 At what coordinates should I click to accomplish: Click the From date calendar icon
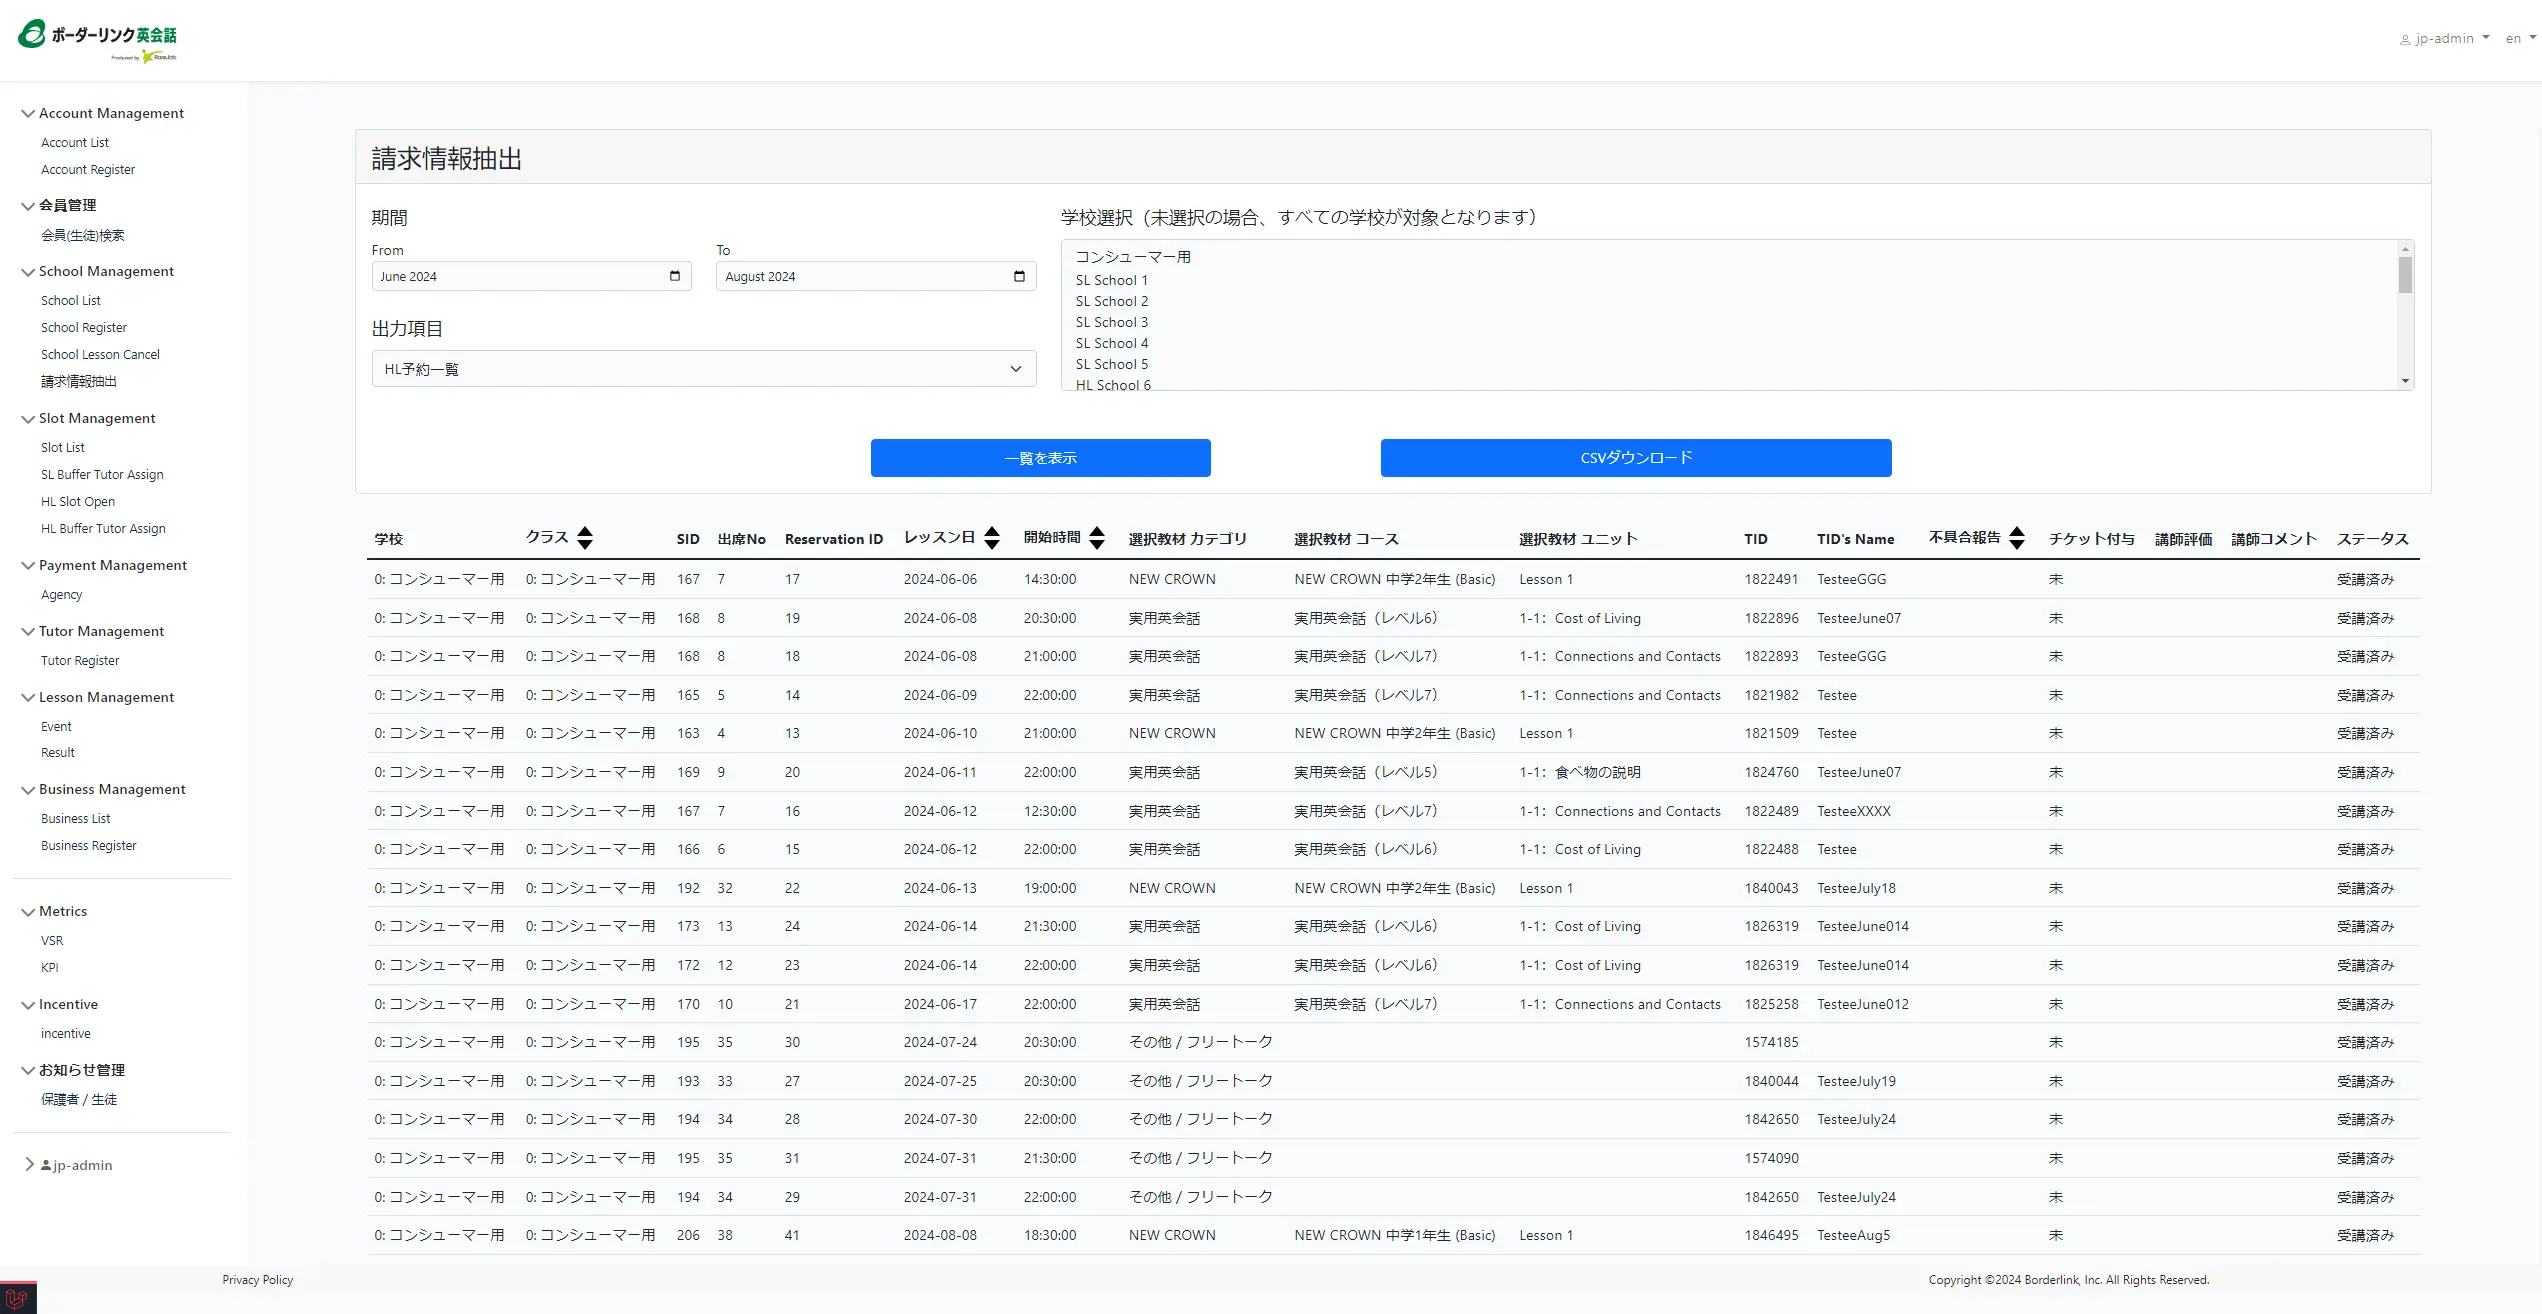[675, 276]
